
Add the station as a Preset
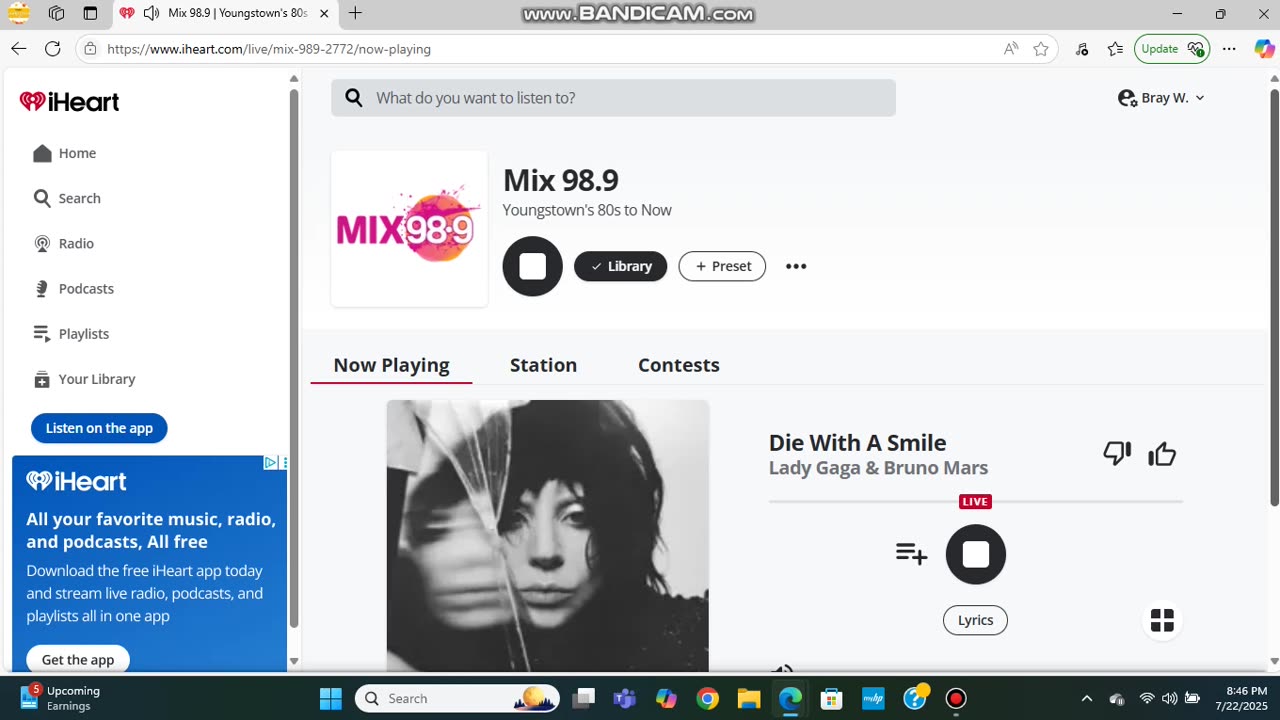tap(722, 266)
